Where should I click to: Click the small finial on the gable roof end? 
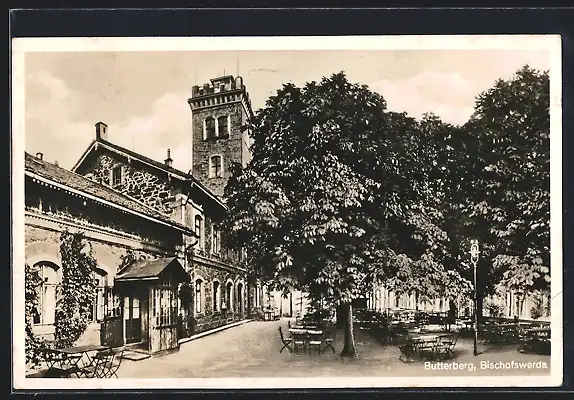click(168, 158)
